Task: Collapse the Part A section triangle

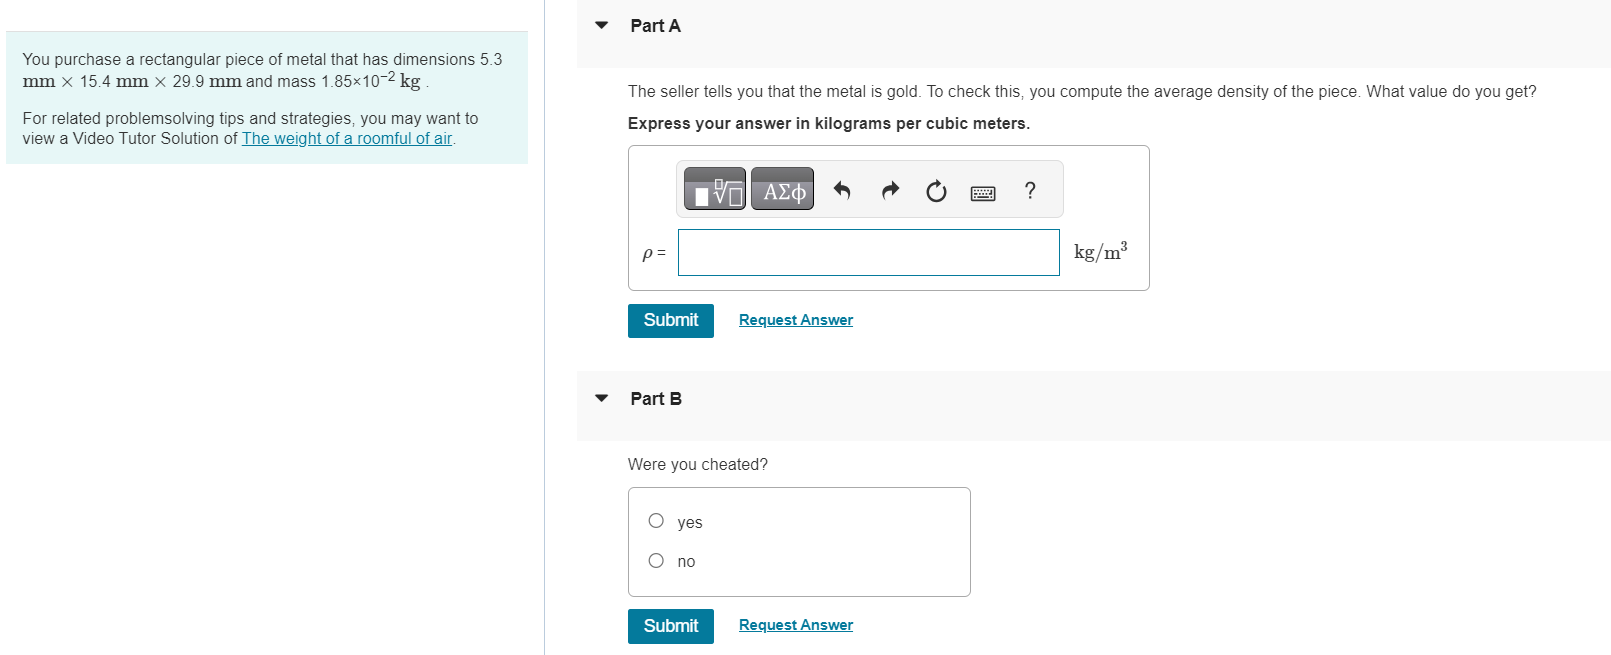Action: coord(601,25)
